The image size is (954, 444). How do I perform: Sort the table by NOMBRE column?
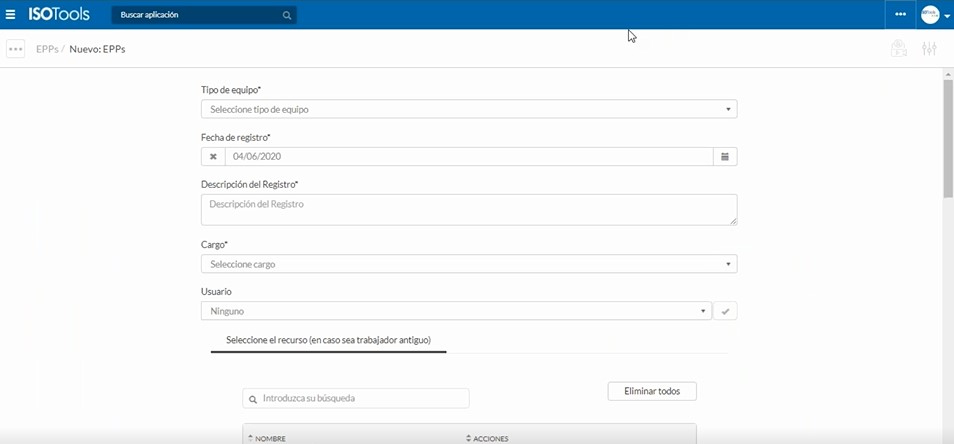pos(270,438)
